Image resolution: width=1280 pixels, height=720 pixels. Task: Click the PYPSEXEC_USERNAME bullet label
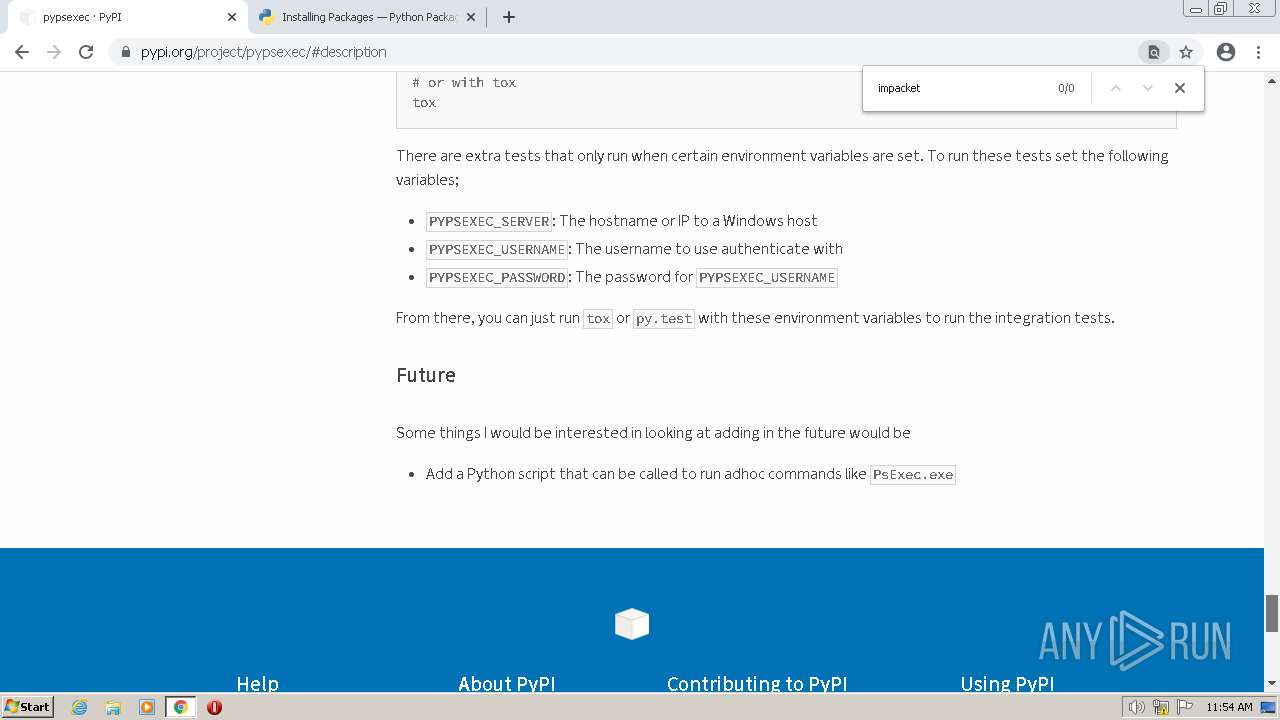(x=497, y=249)
